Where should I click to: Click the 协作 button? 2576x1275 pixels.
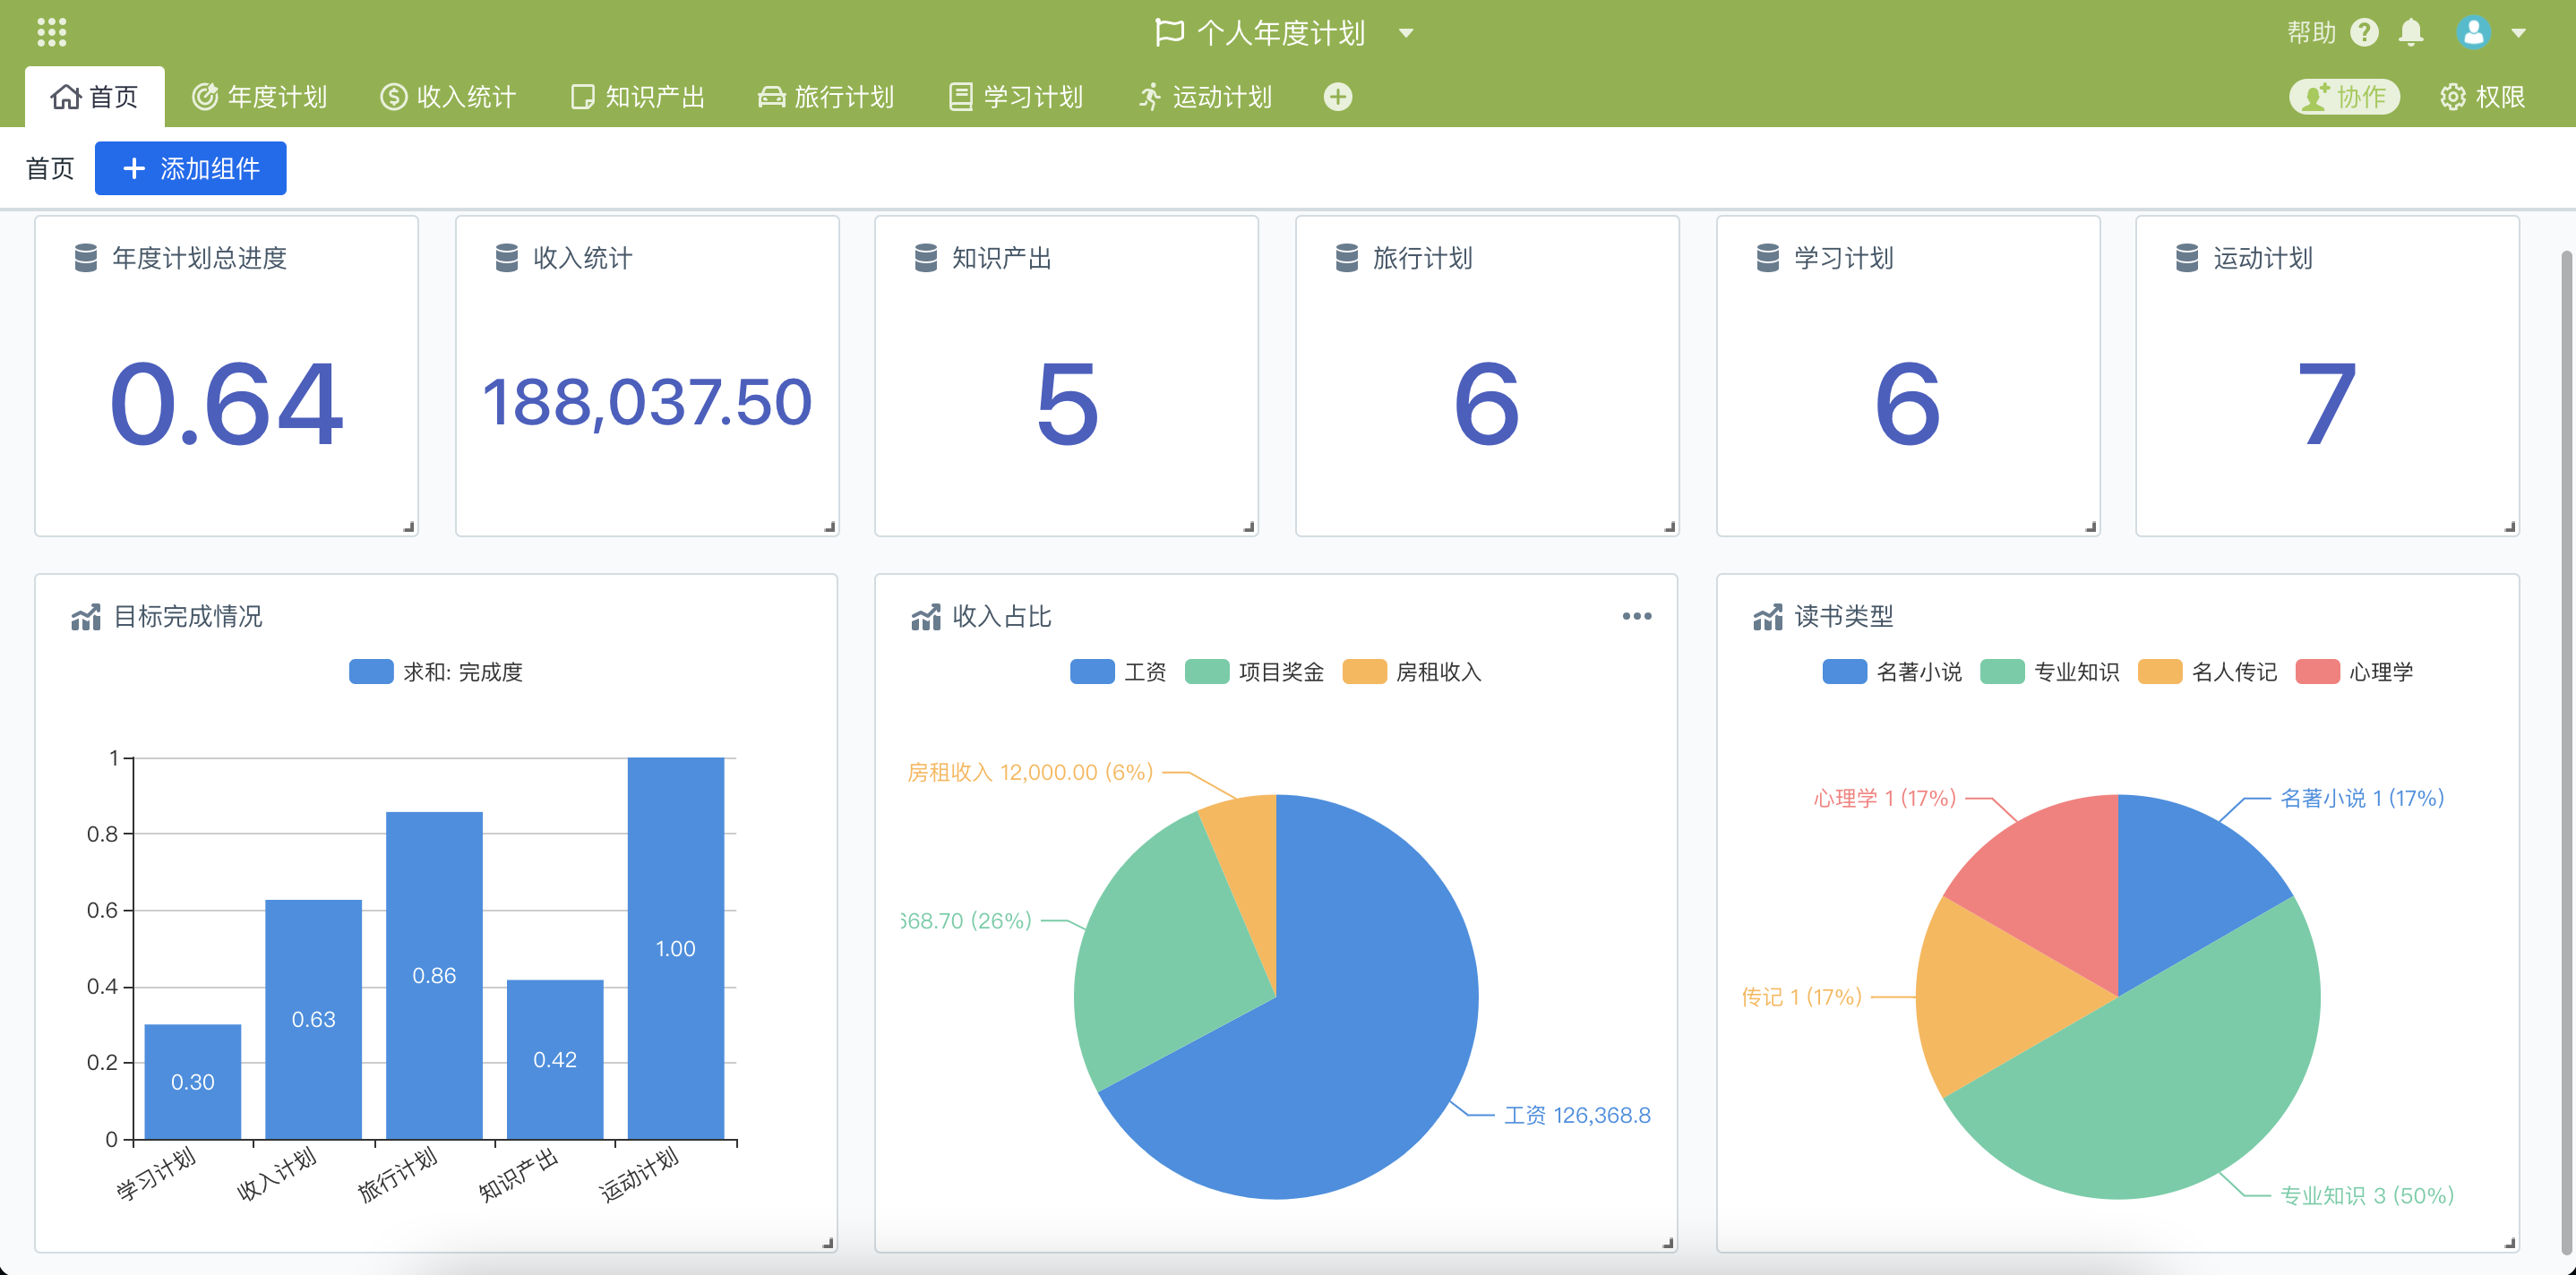click(2344, 96)
